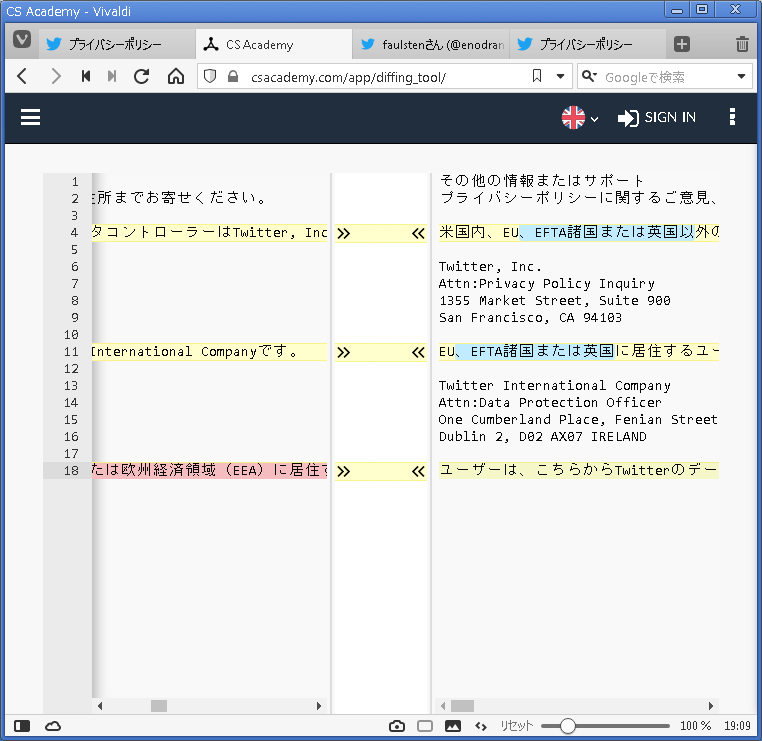Open page actions code icon
Viewport: 762px width, 741px height.
tap(481, 726)
